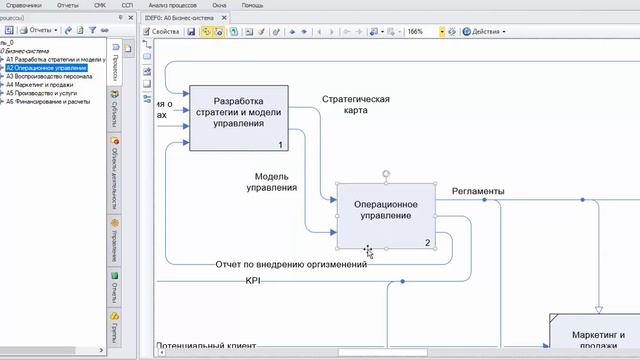Select the Операционное управление process block
The width and height of the screenshot is (640, 360).
coord(386,216)
